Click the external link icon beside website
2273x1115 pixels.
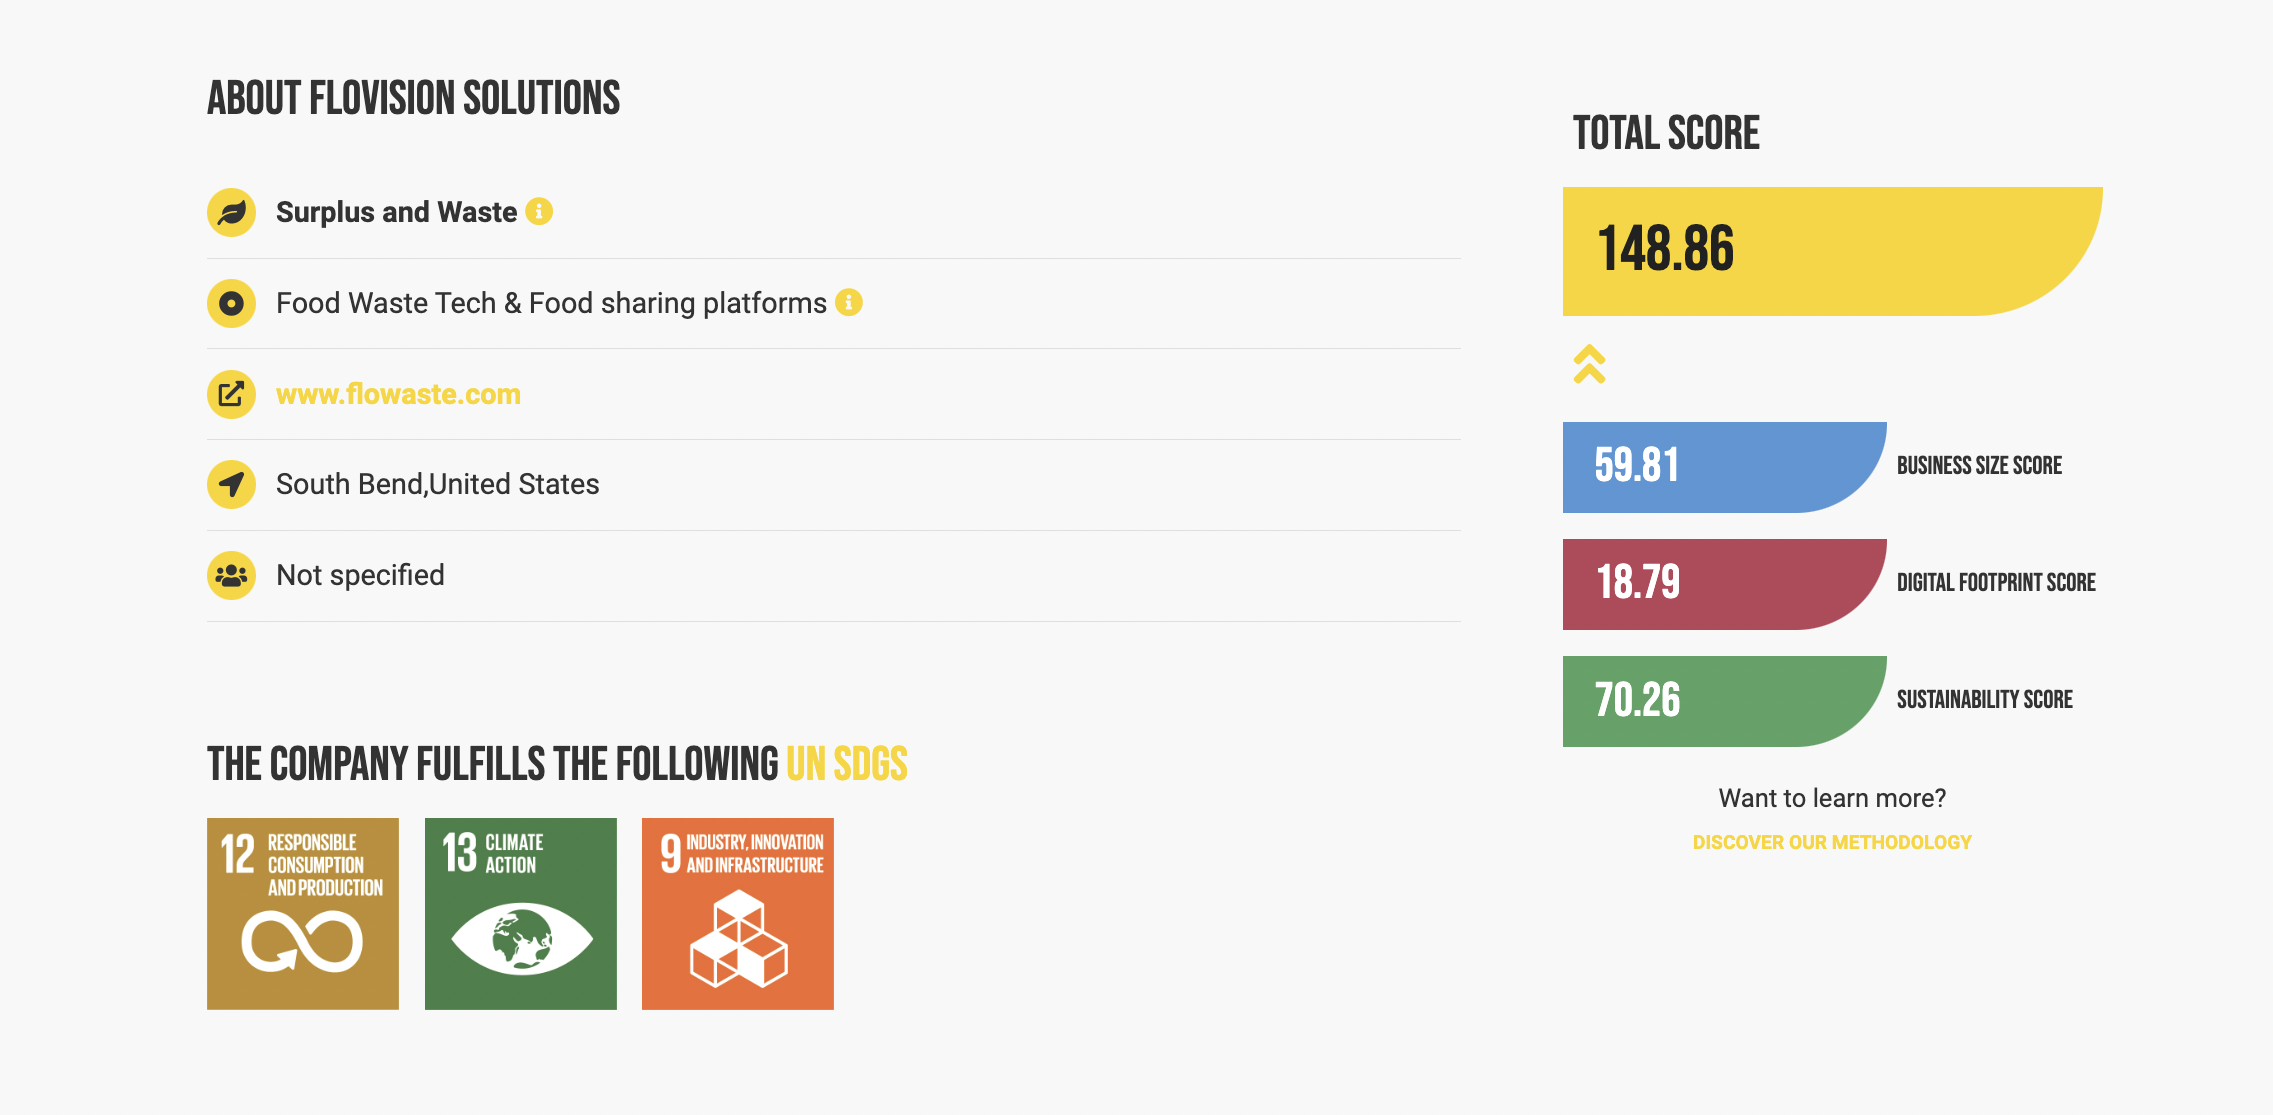[231, 394]
